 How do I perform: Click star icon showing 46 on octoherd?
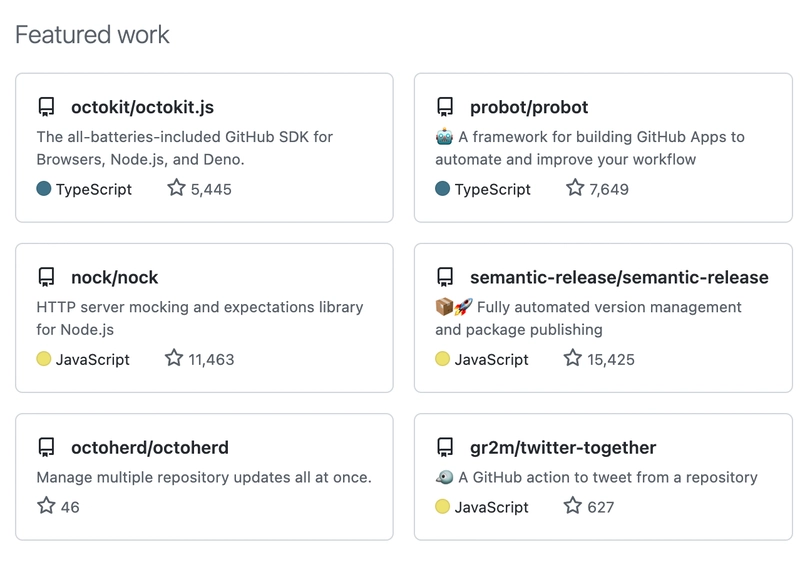pos(46,505)
